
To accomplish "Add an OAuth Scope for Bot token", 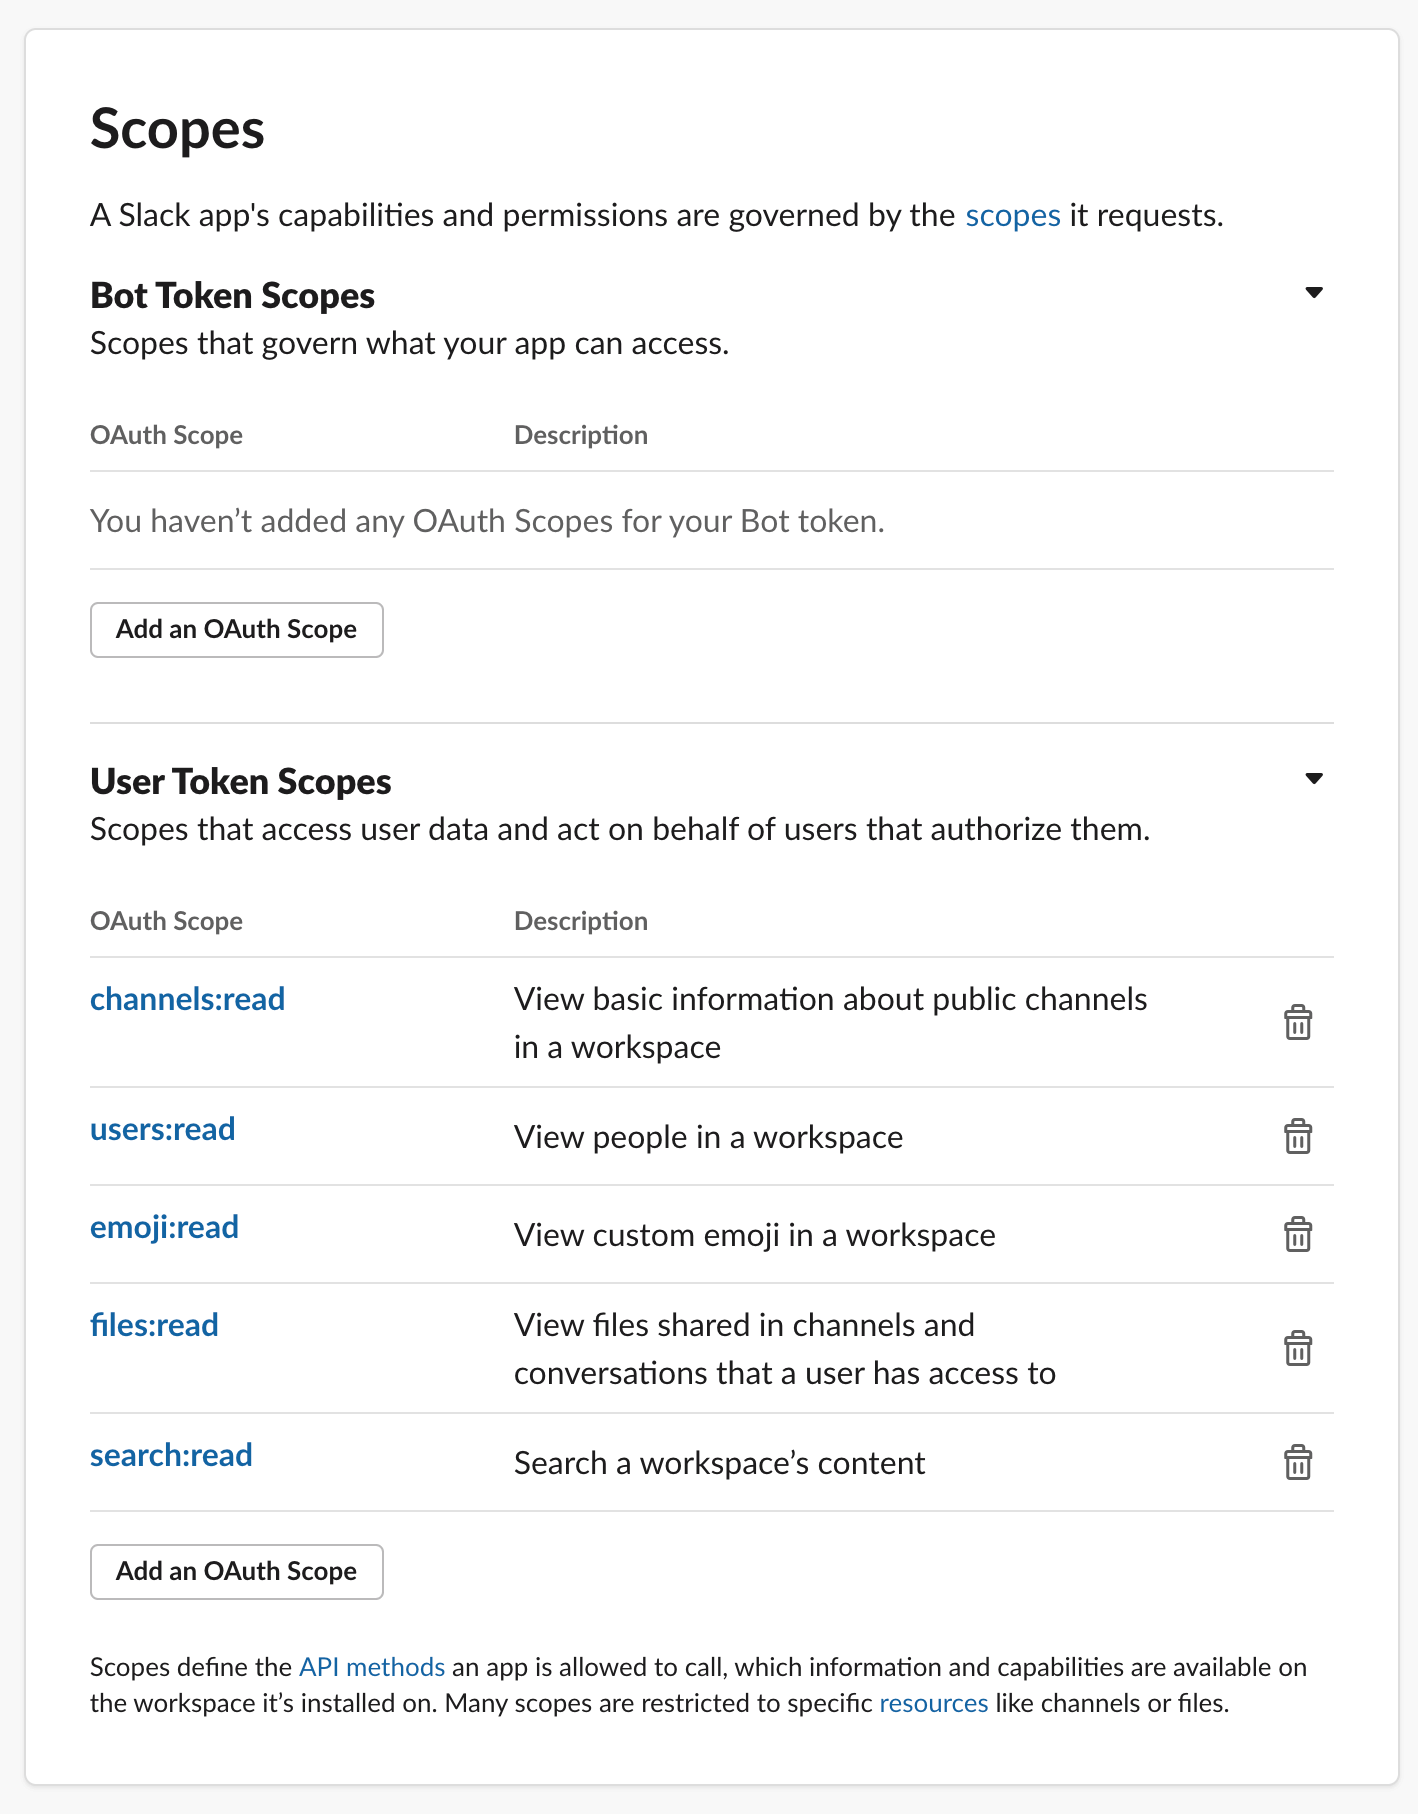I will 237,630.
